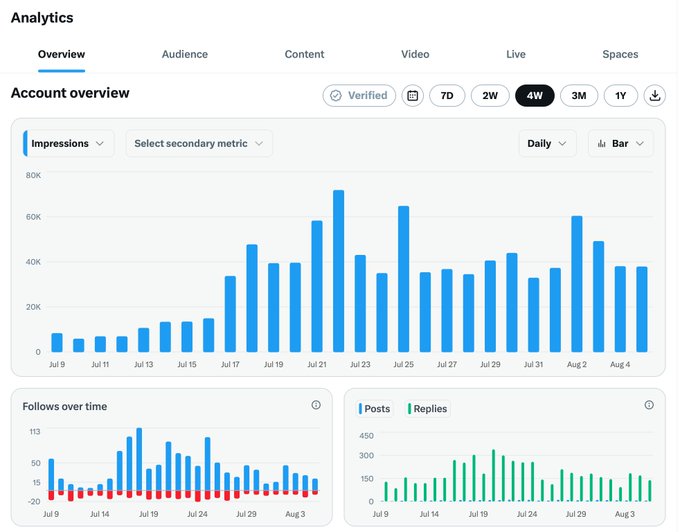
Task: Click the Aug 4 axis label on impressions chart
Action: click(x=620, y=365)
